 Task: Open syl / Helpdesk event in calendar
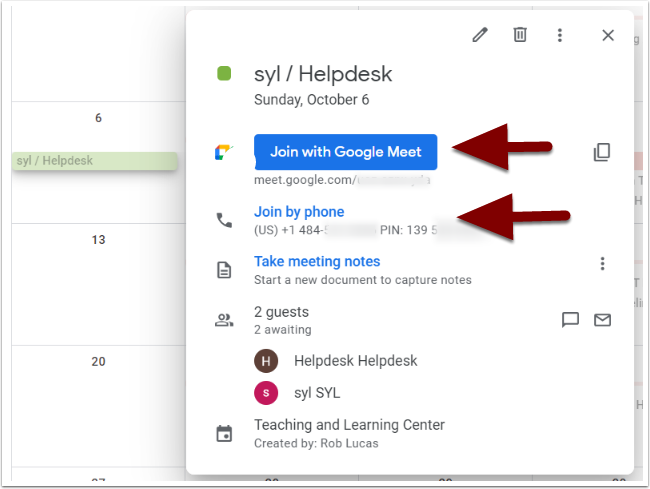click(95, 161)
